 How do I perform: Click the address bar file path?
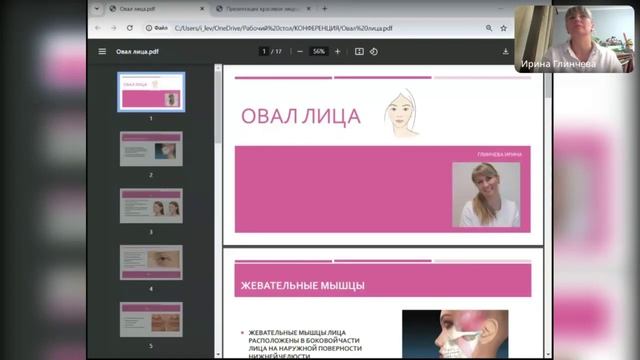pyautogui.click(x=284, y=28)
